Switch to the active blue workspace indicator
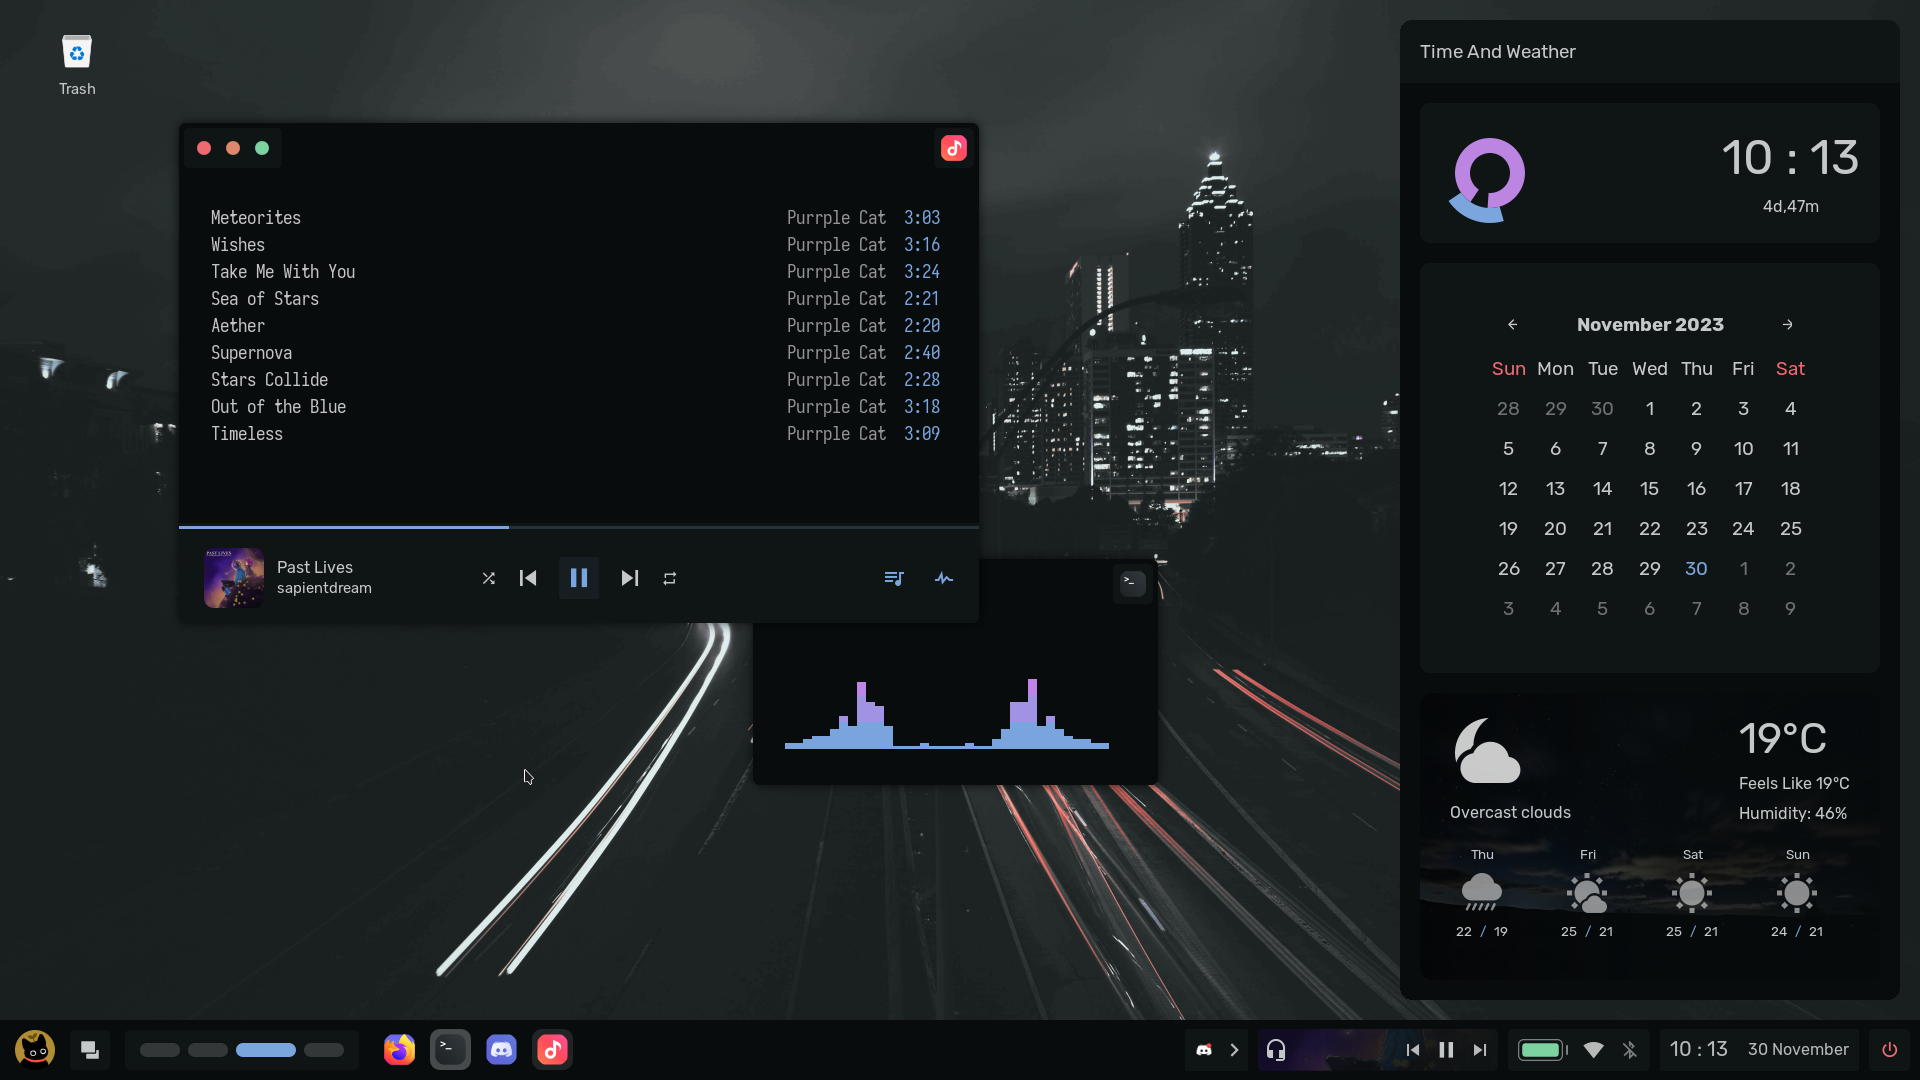 pyautogui.click(x=266, y=1050)
